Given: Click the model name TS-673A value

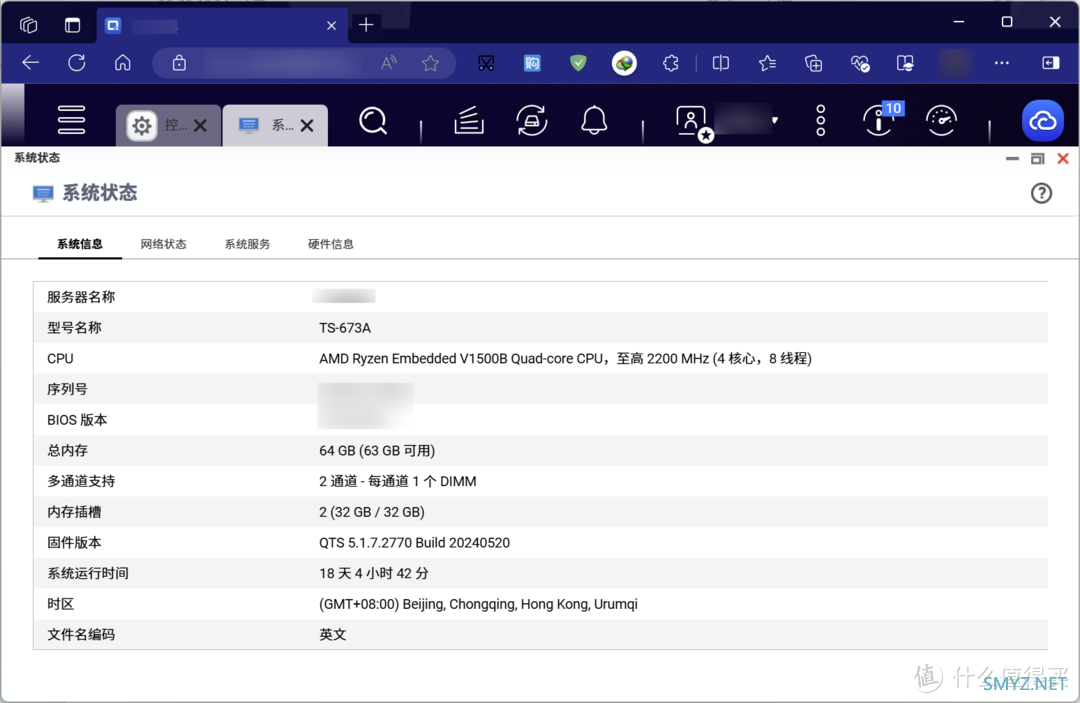Looking at the screenshot, I should 345,328.
